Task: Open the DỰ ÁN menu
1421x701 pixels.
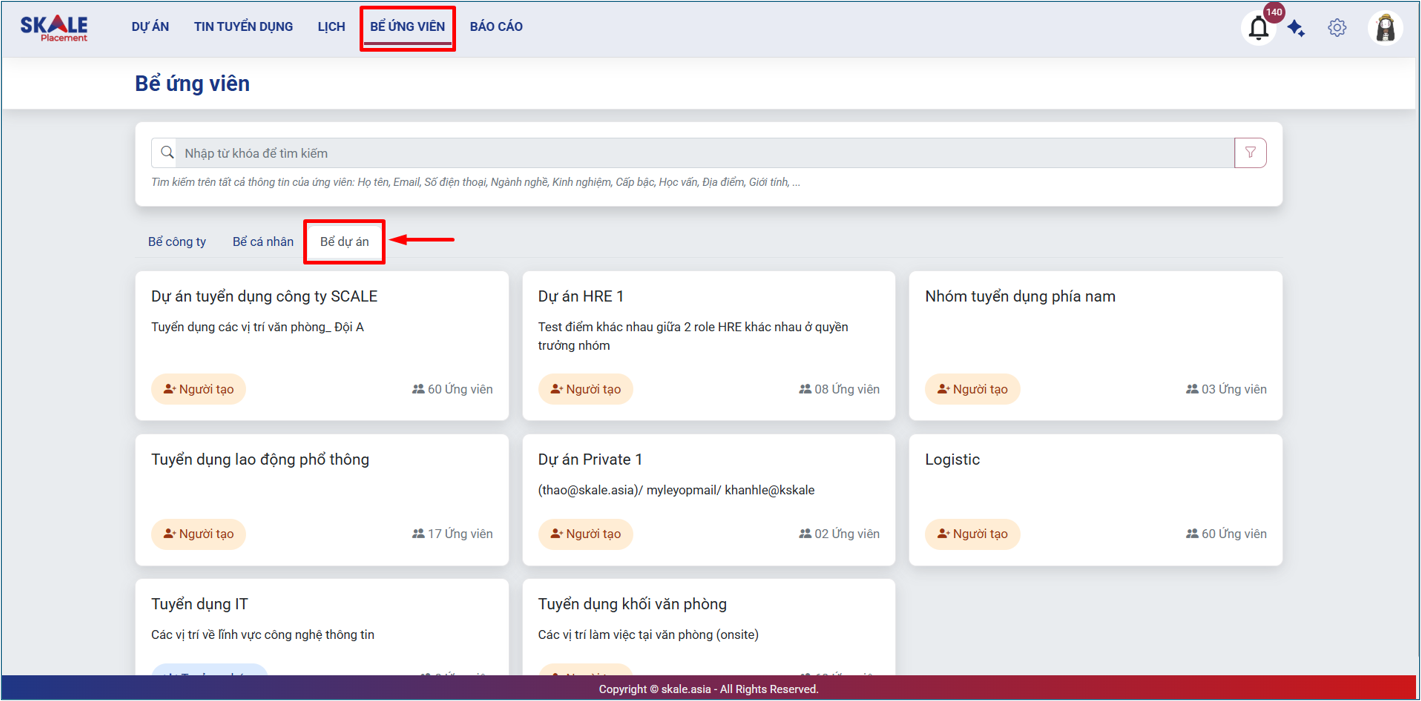Action: 150,27
